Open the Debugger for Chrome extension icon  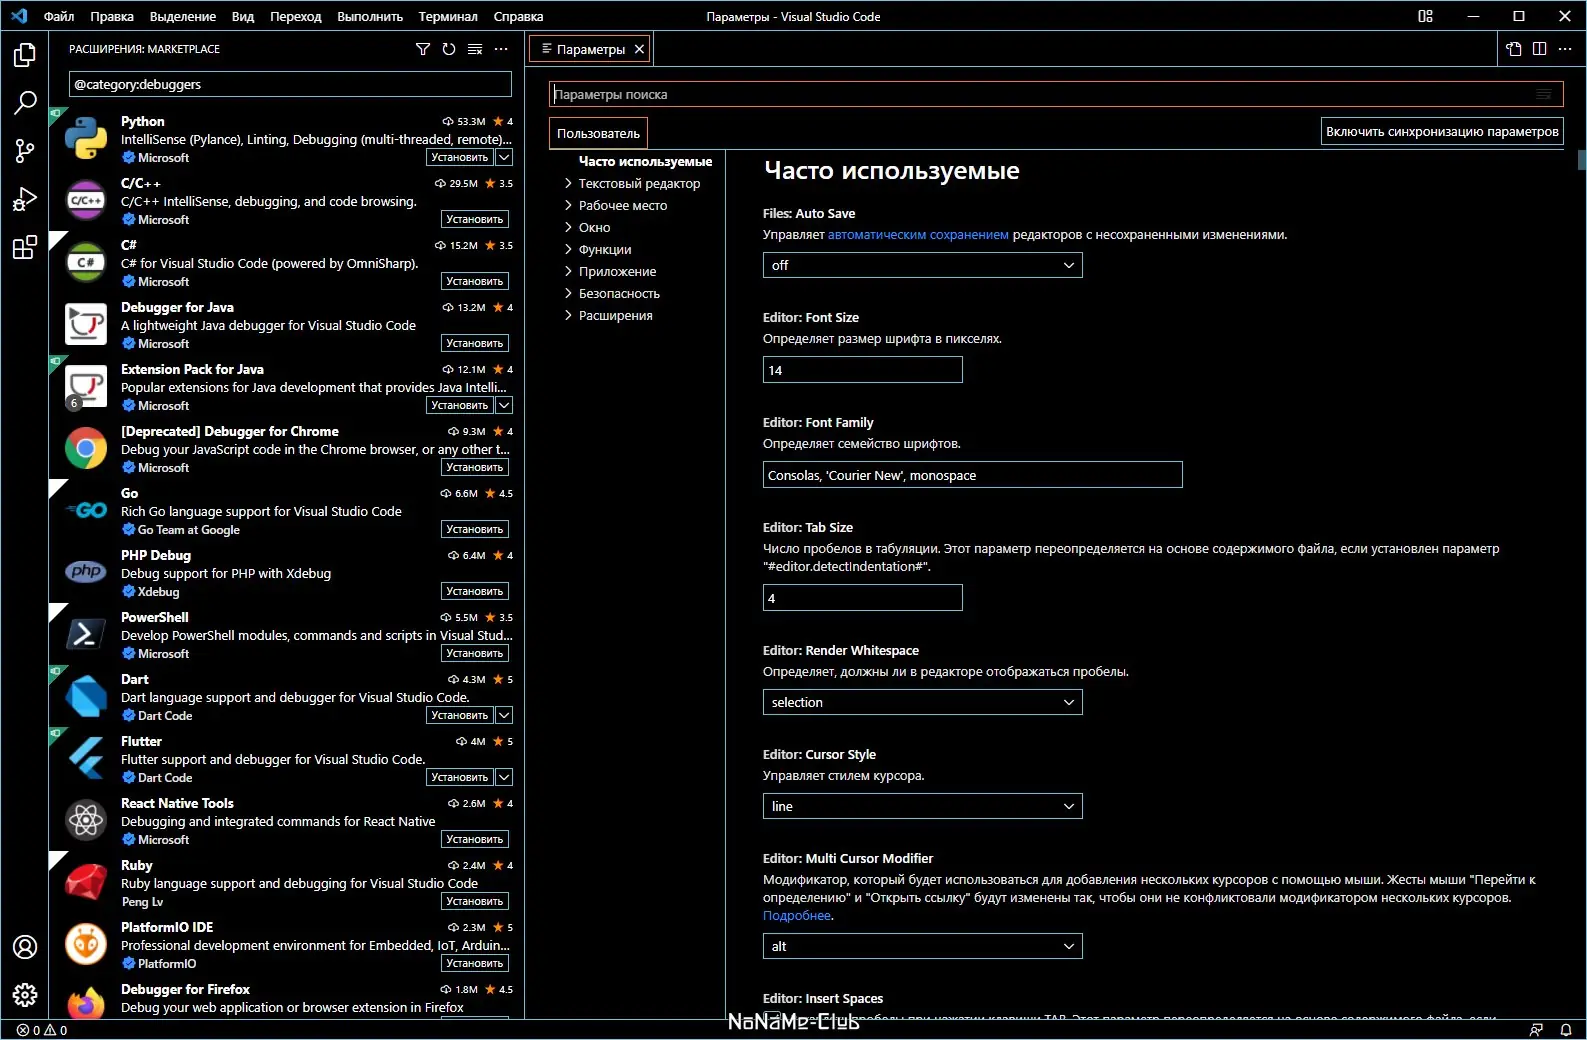(x=86, y=449)
